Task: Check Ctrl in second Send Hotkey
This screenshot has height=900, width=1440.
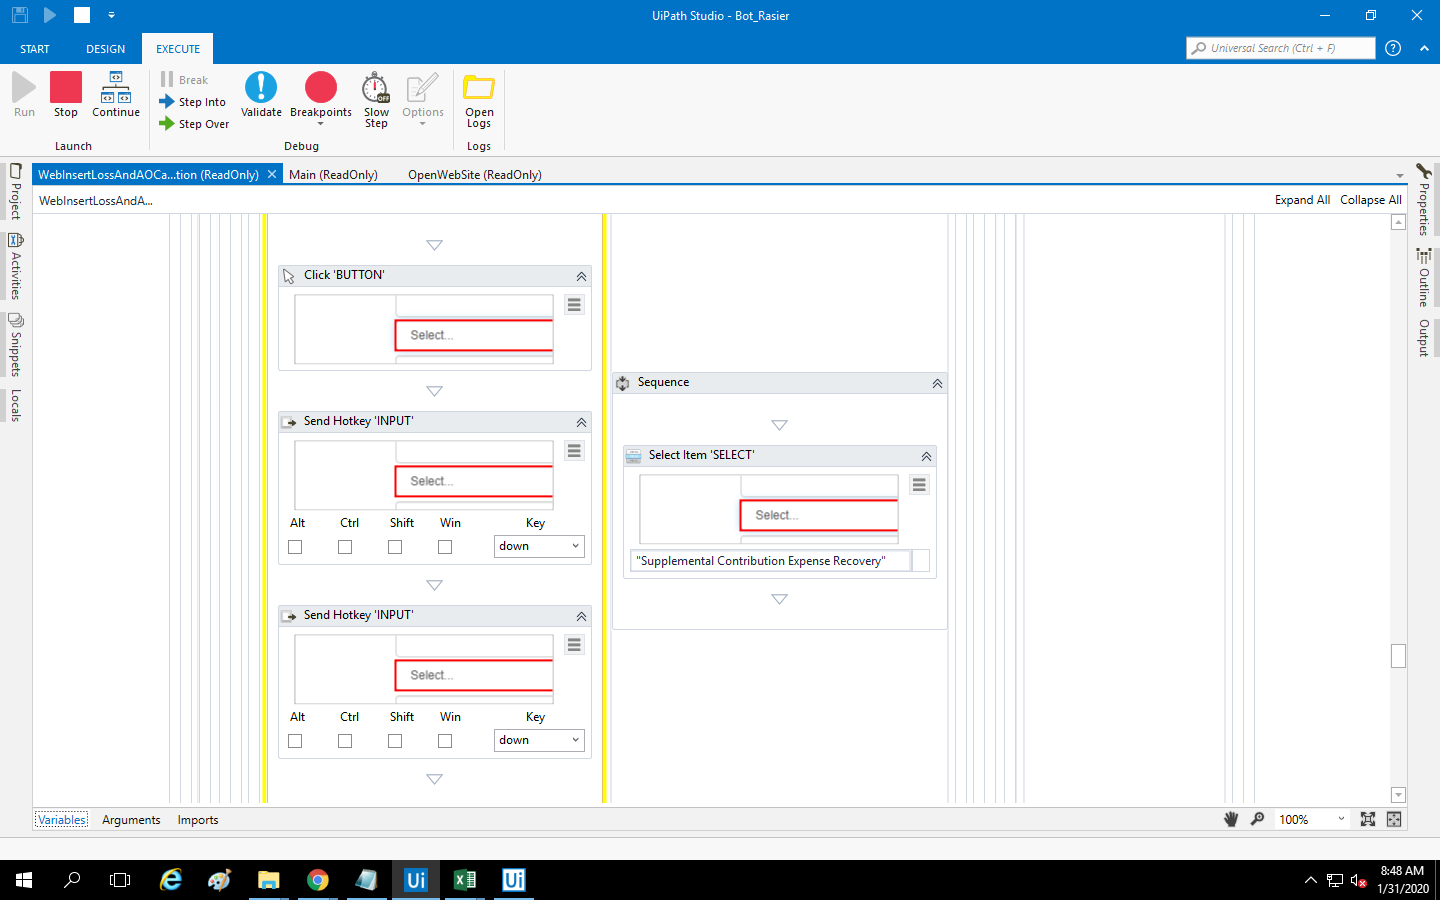Action: point(345,741)
